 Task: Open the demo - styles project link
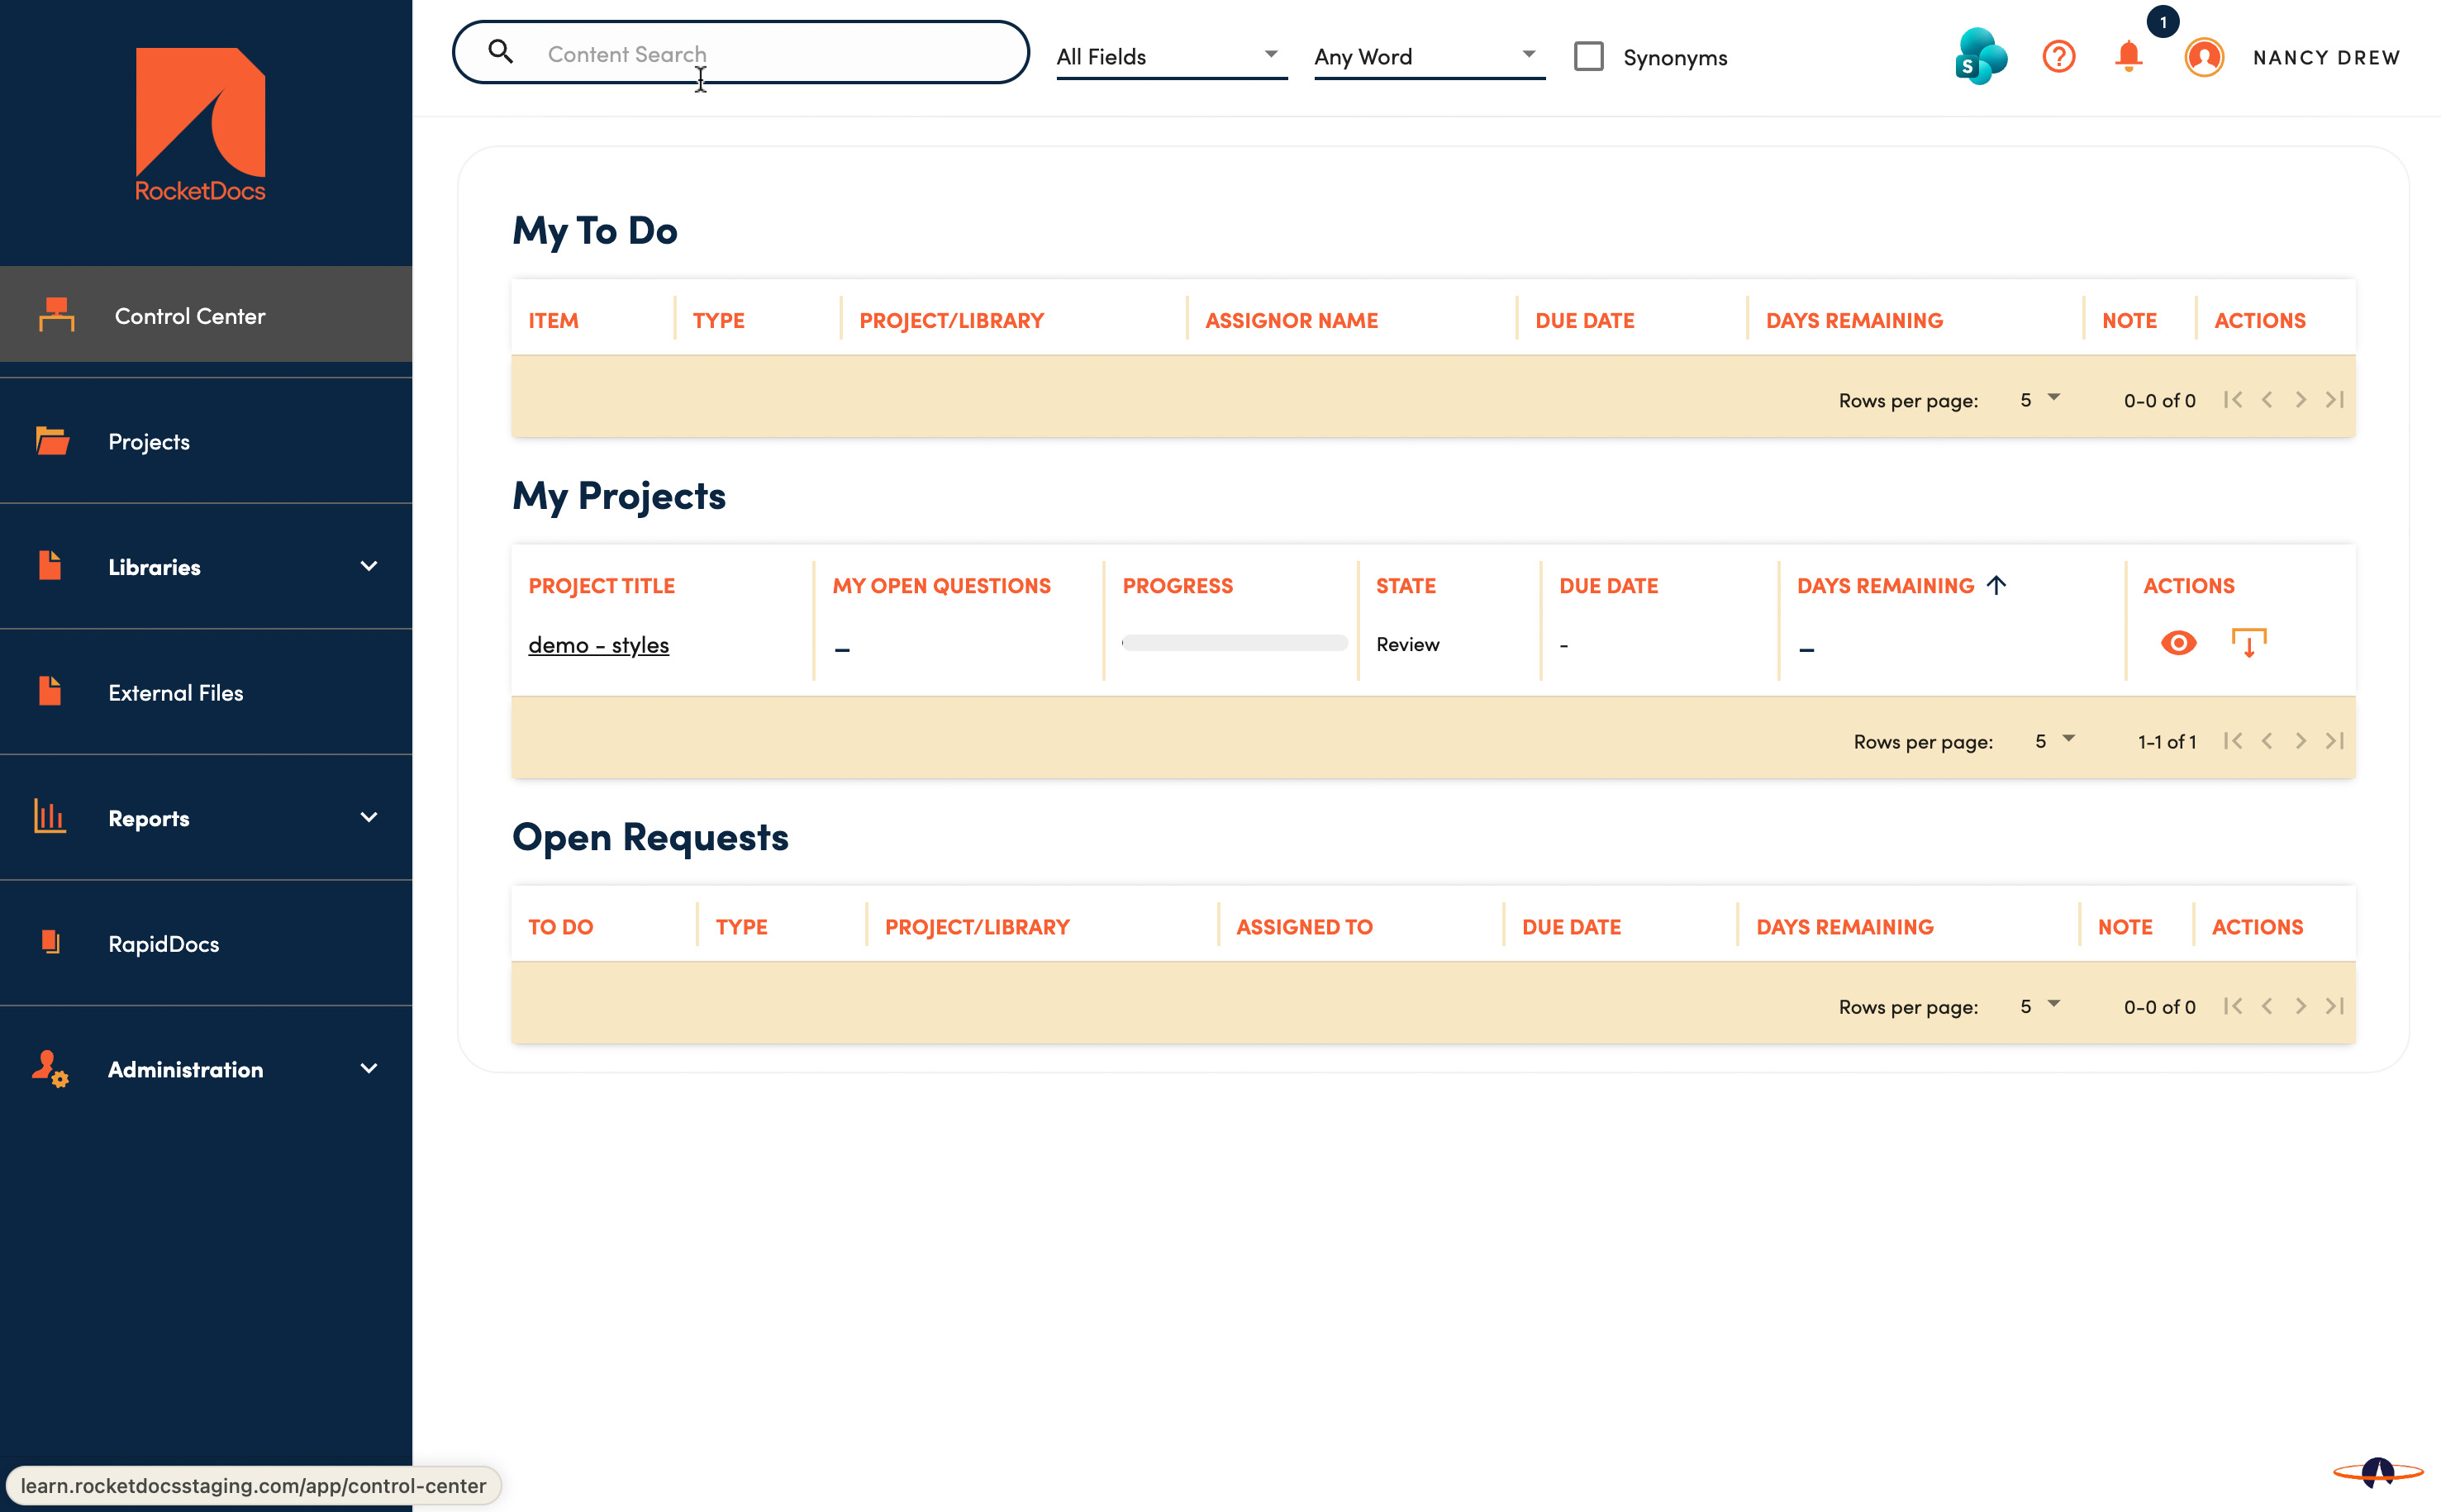point(598,645)
